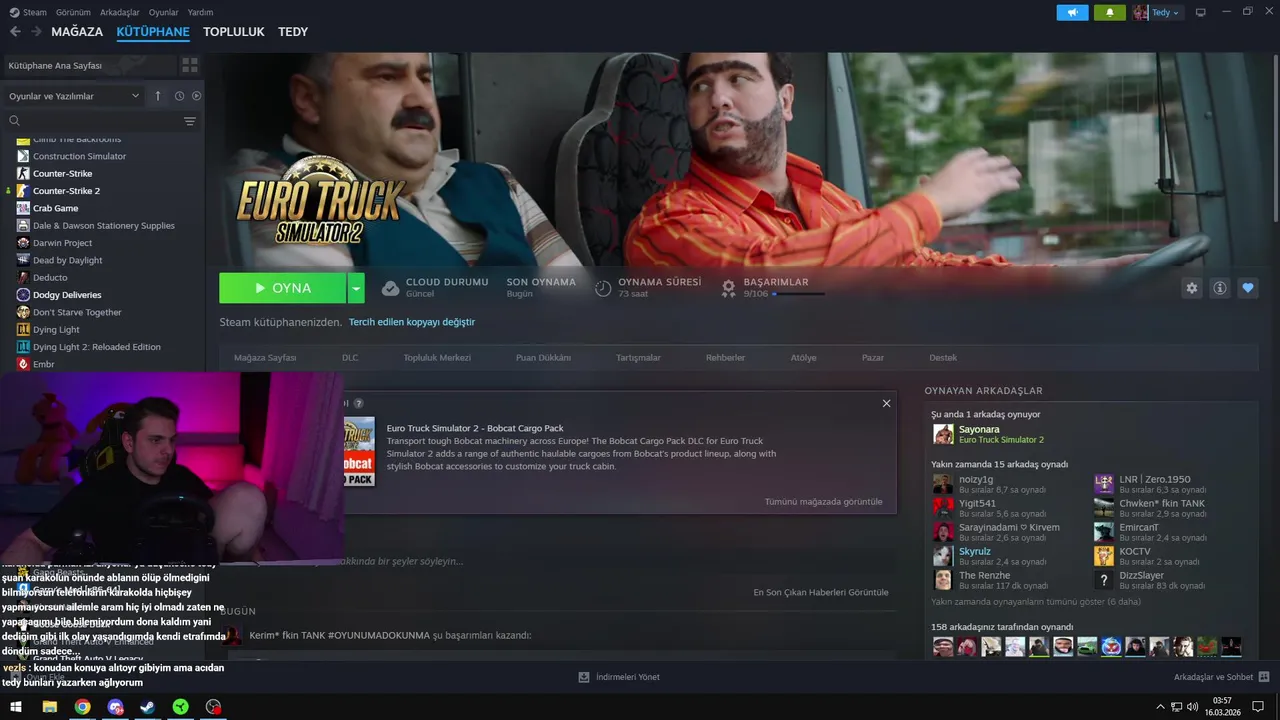Click the blue announcements megaphone button
The image size is (1280, 720).
(1072, 12)
